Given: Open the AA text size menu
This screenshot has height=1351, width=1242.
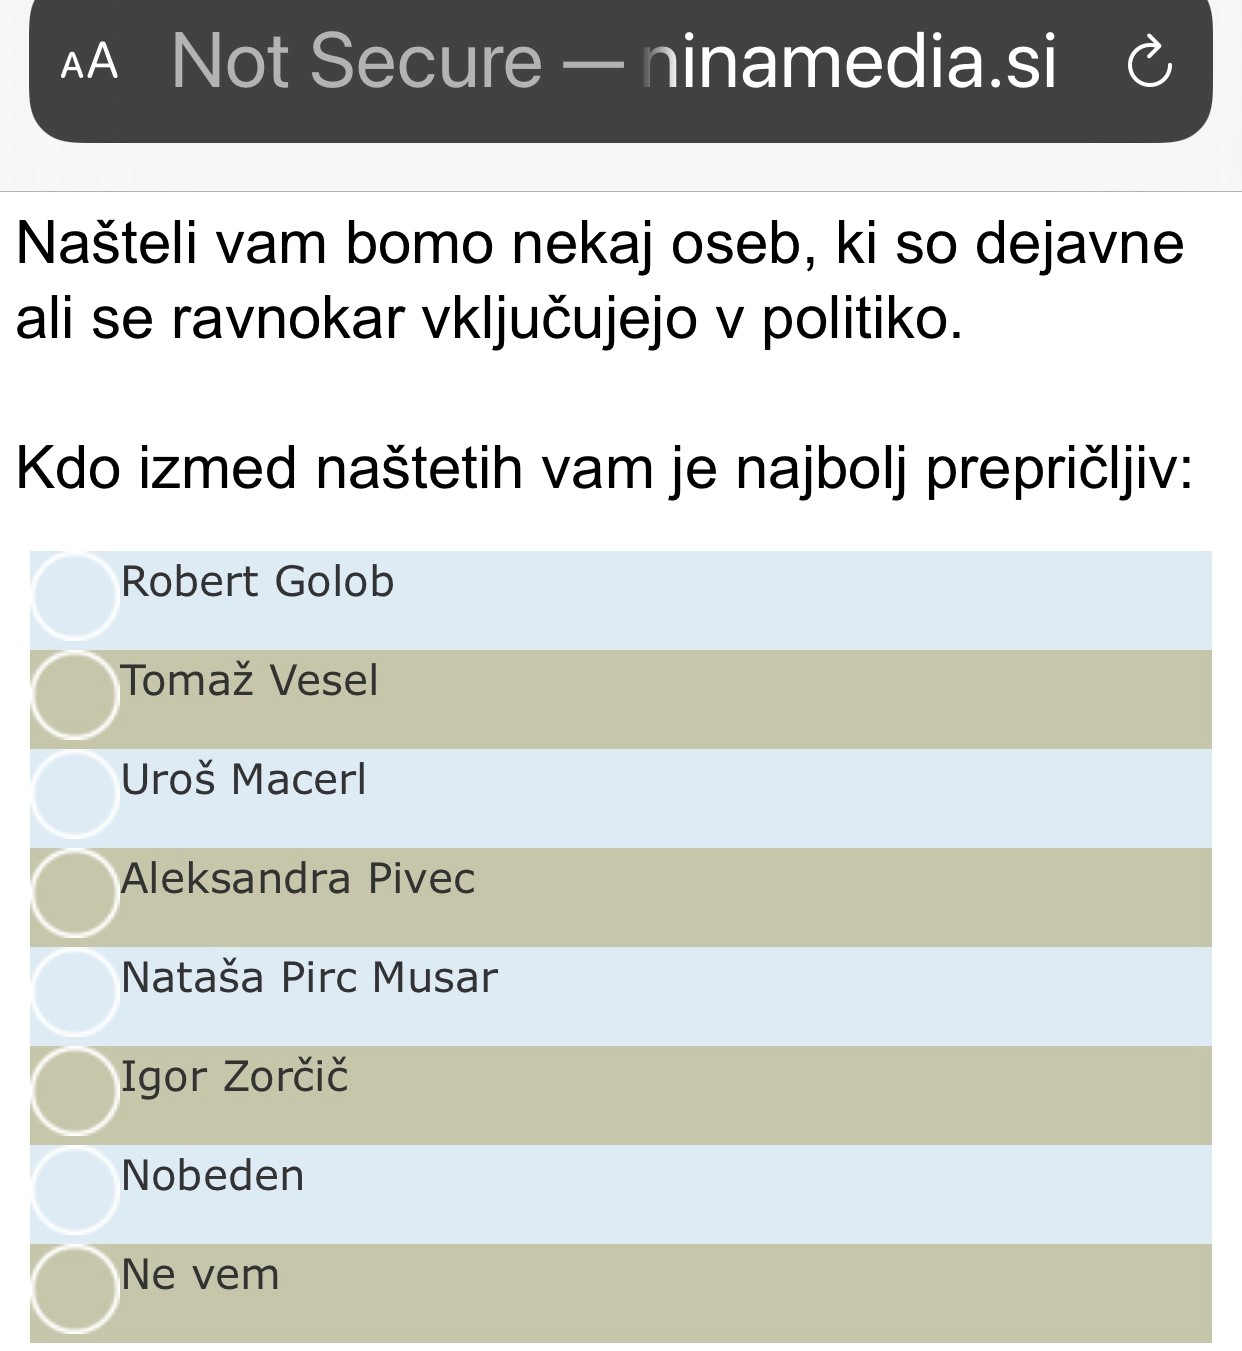Looking at the screenshot, I should point(89,63).
